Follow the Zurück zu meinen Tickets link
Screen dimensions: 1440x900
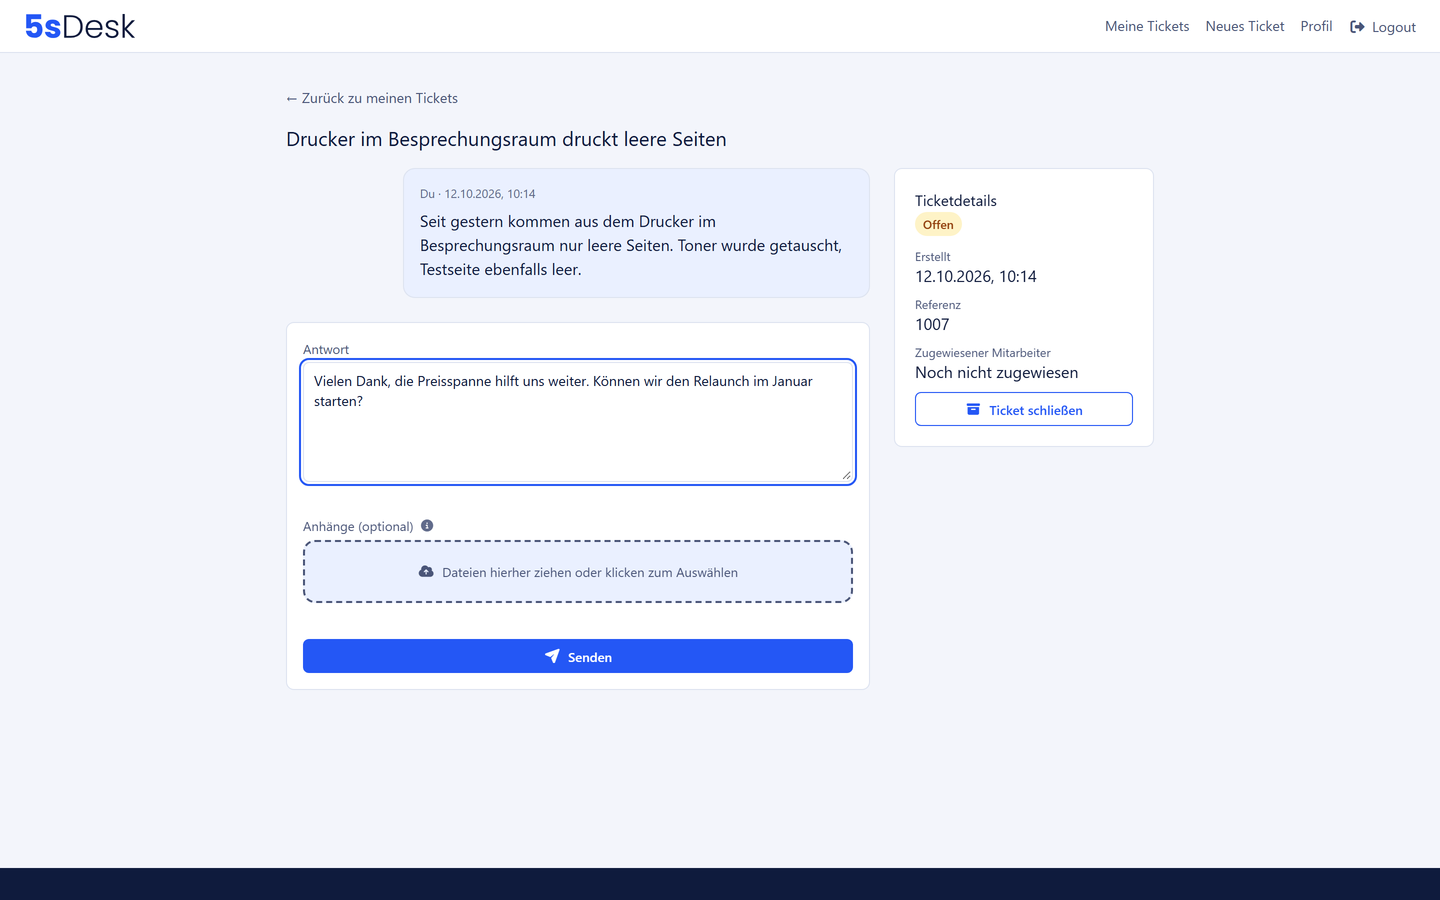372,98
